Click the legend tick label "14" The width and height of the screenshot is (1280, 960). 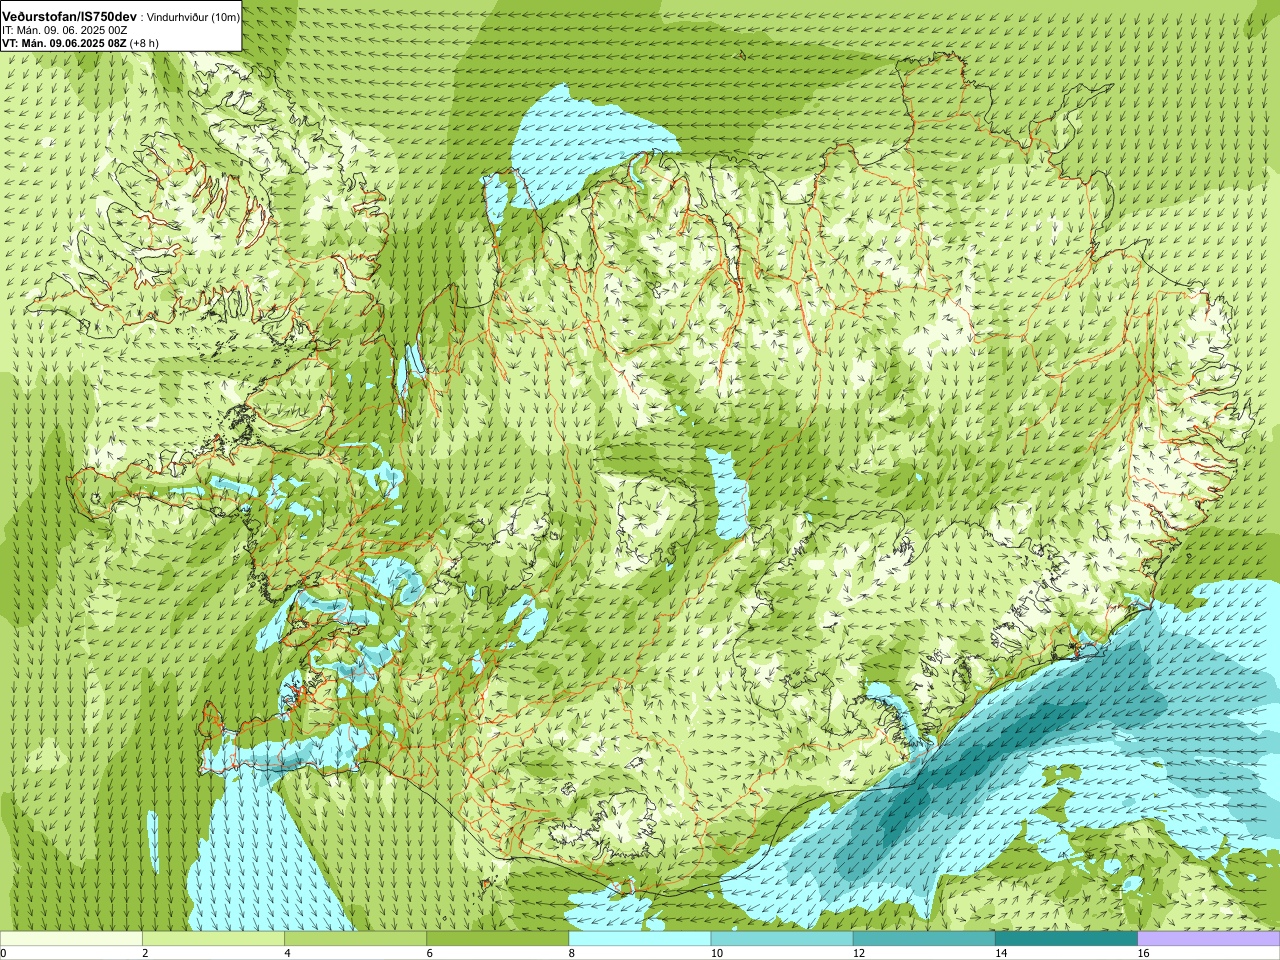coord(1002,953)
